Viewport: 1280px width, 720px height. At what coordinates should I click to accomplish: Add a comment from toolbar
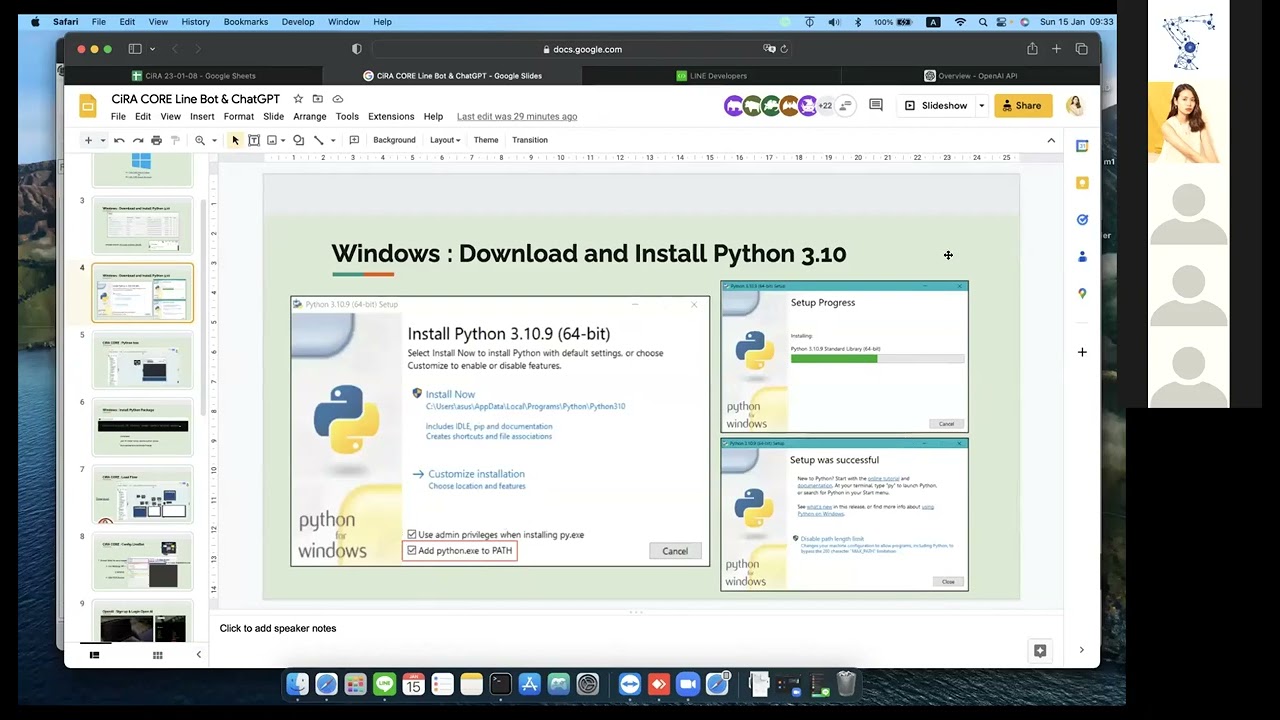coord(354,140)
